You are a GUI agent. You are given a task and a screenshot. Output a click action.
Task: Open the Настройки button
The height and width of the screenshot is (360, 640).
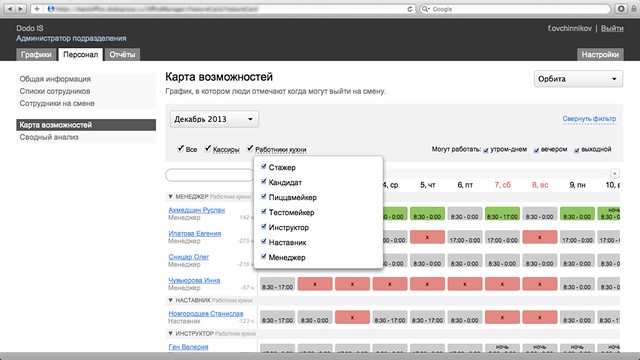coord(600,55)
